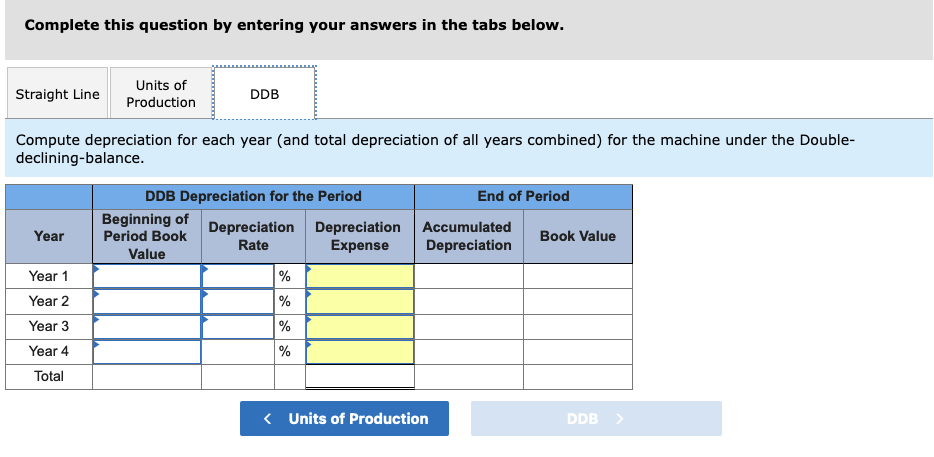This screenshot has width=934, height=457.
Task: Select the DDB tab
Action: (265, 94)
